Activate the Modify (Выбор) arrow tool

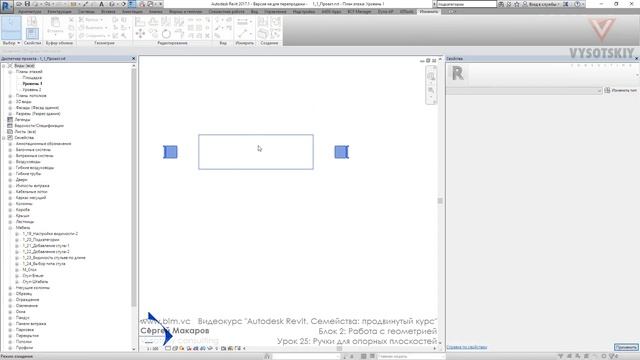pyautogui.click(x=11, y=28)
